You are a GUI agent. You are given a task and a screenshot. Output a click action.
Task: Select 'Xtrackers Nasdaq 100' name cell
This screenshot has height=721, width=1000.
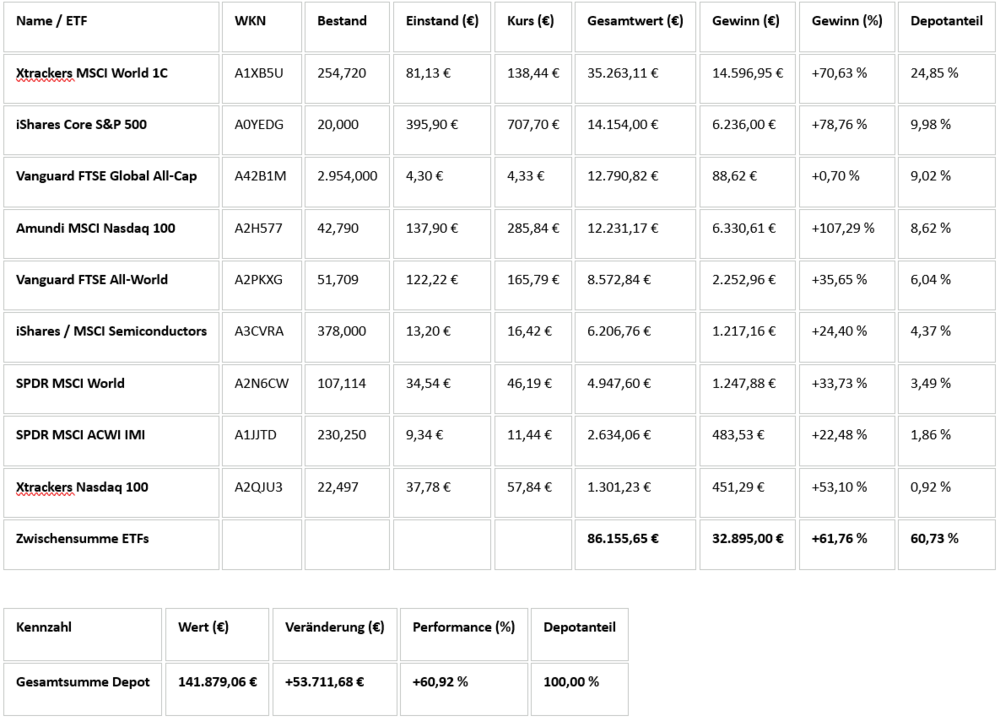coord(111,493)
